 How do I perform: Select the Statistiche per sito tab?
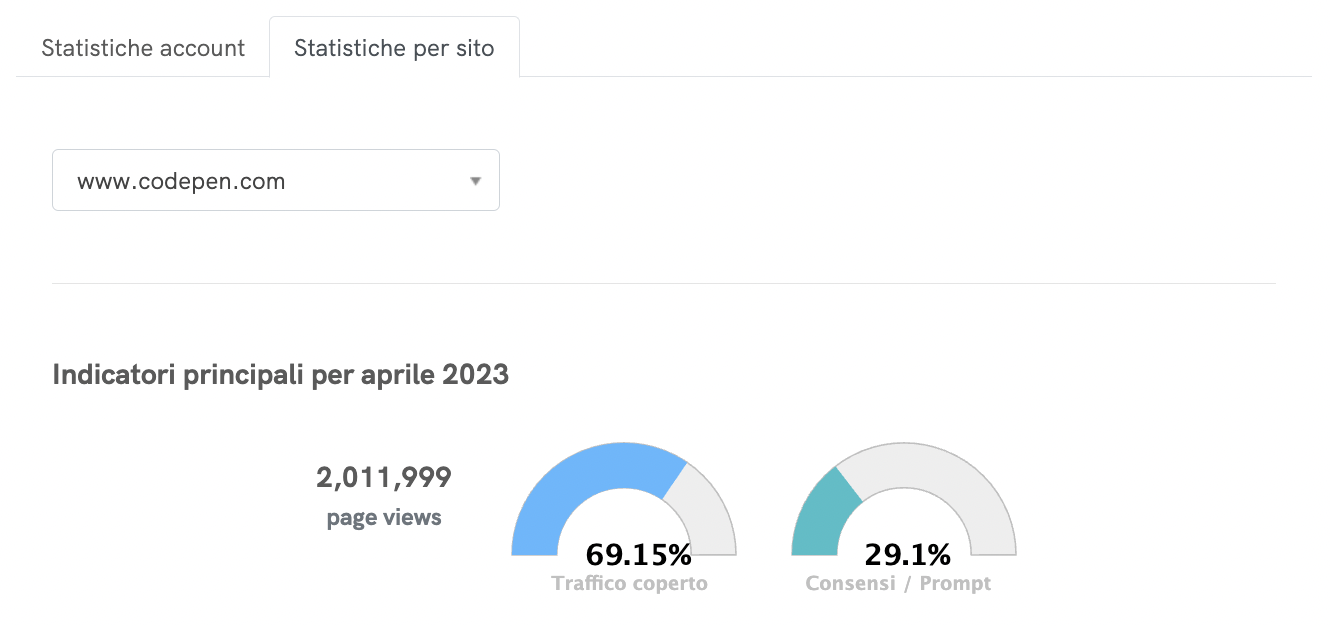[x=394, y=47]
